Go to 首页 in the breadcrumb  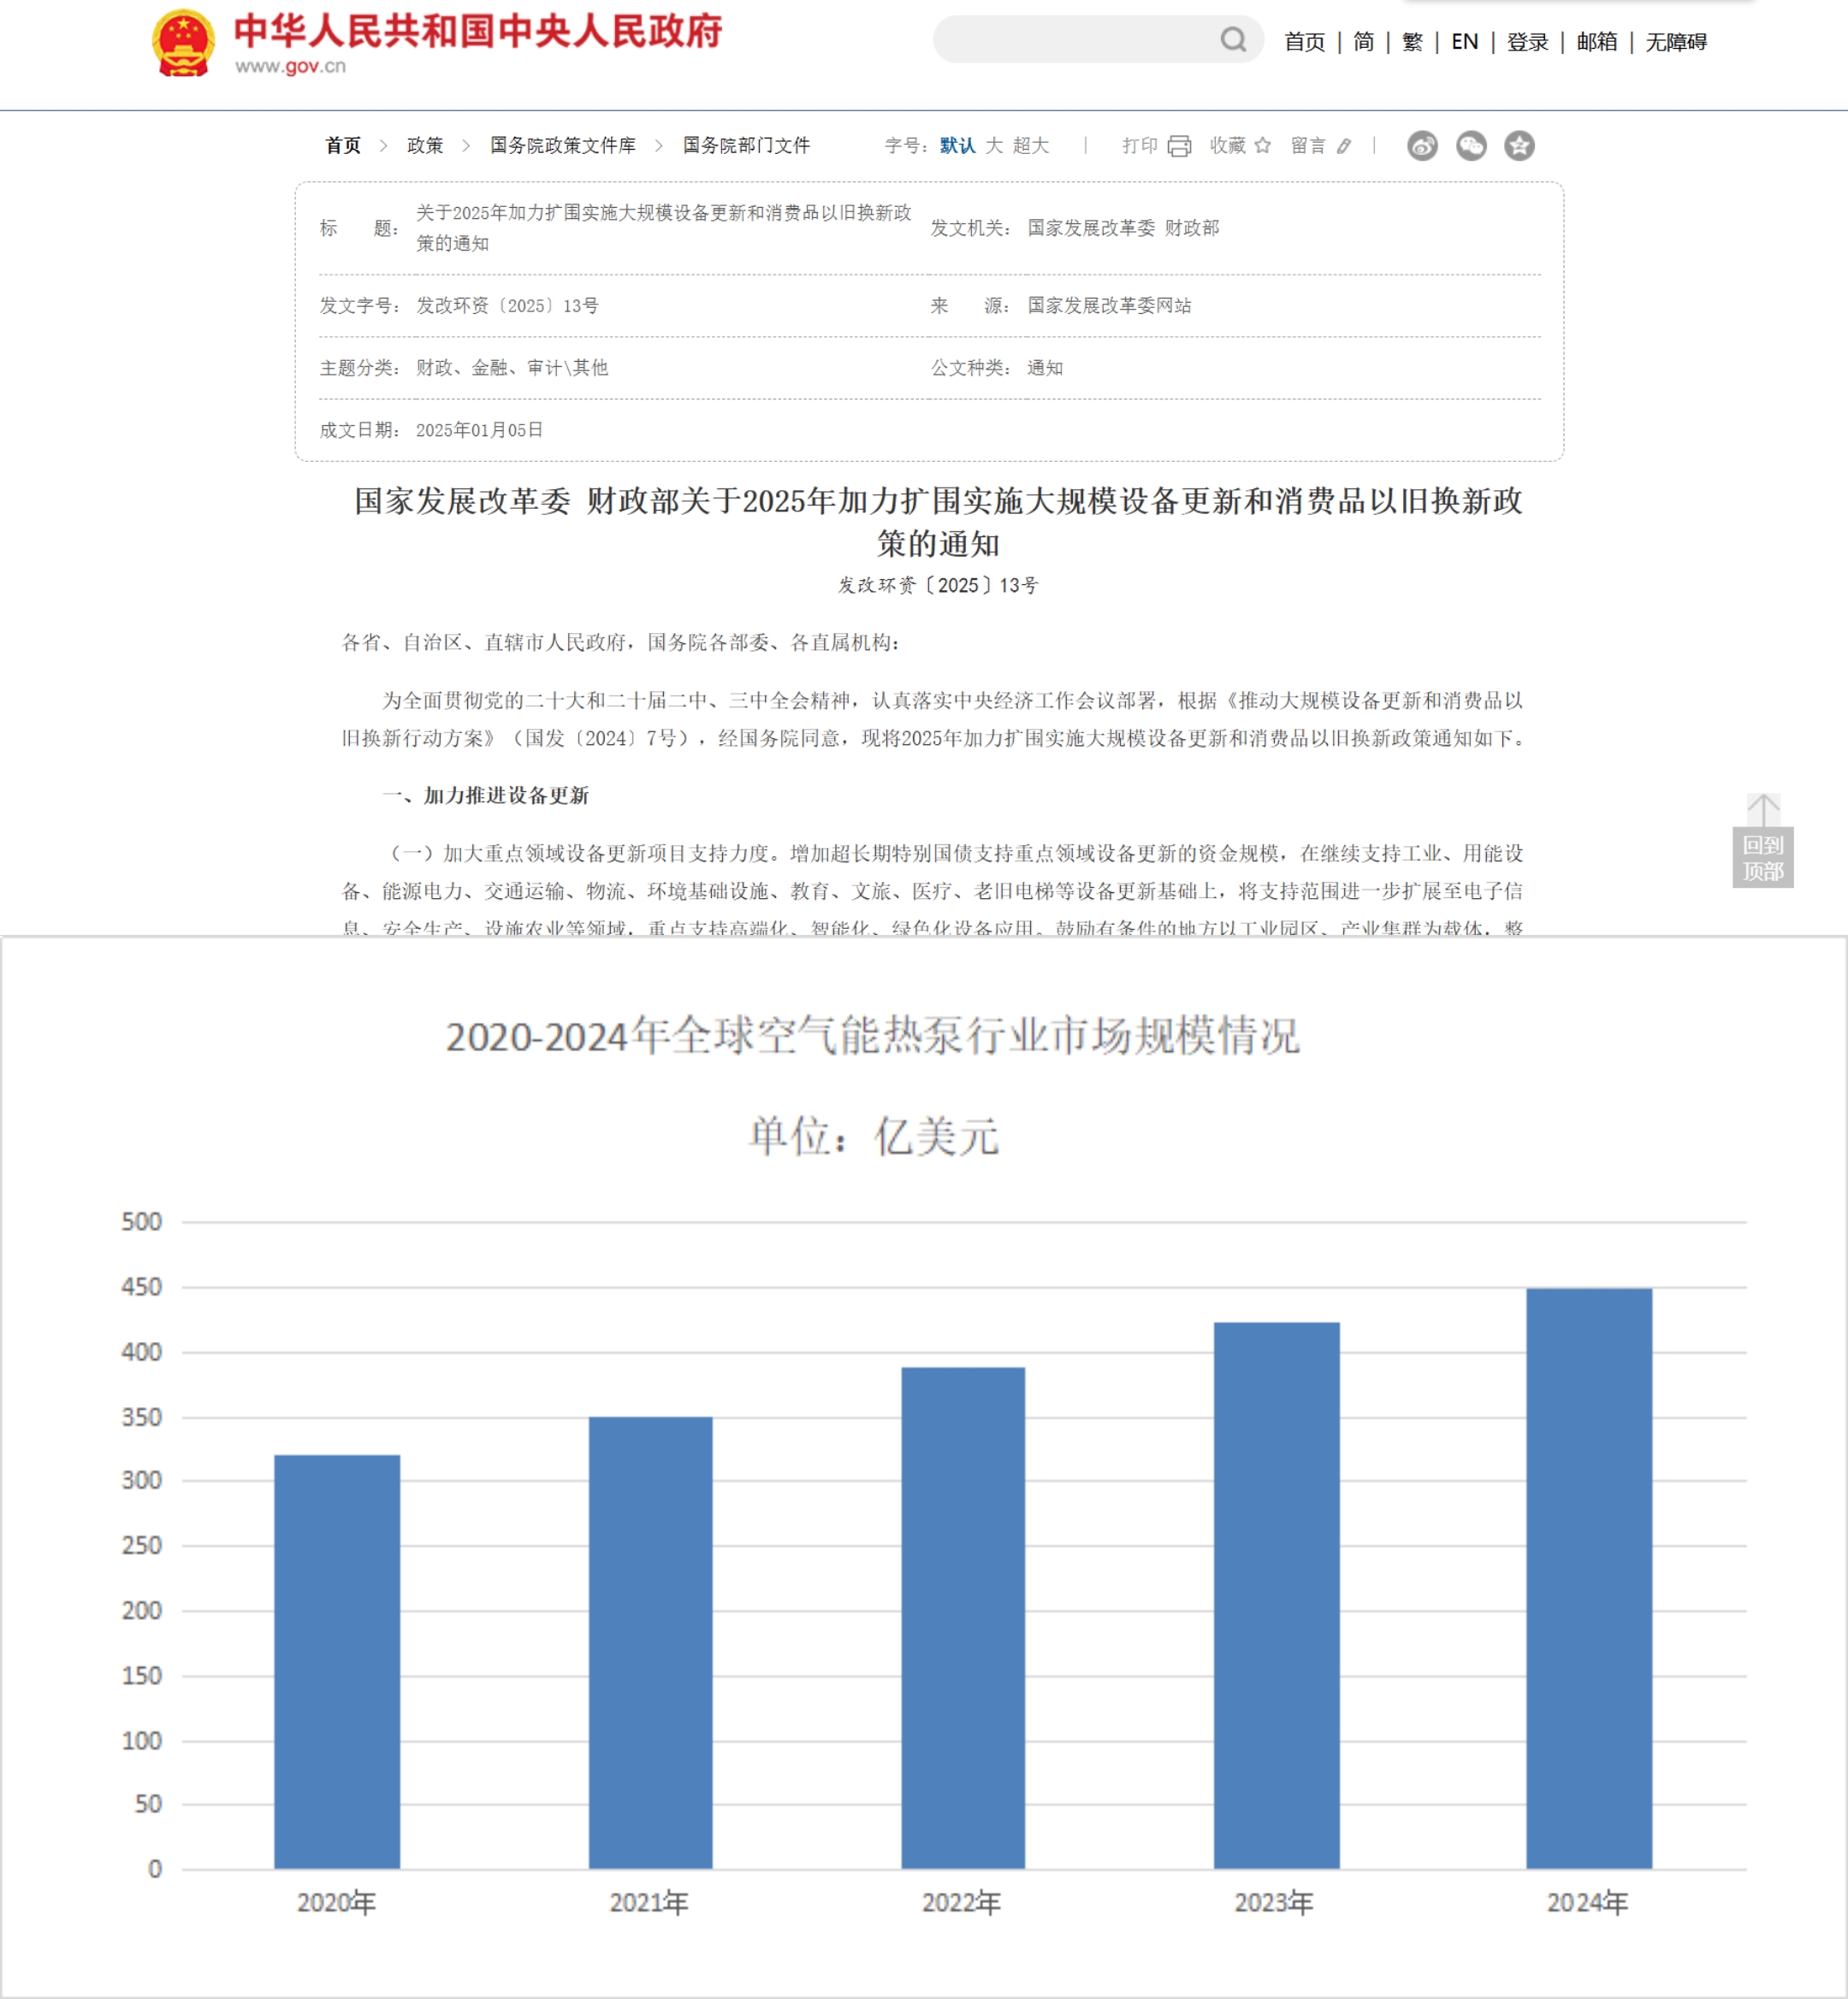tap(343, 146)
